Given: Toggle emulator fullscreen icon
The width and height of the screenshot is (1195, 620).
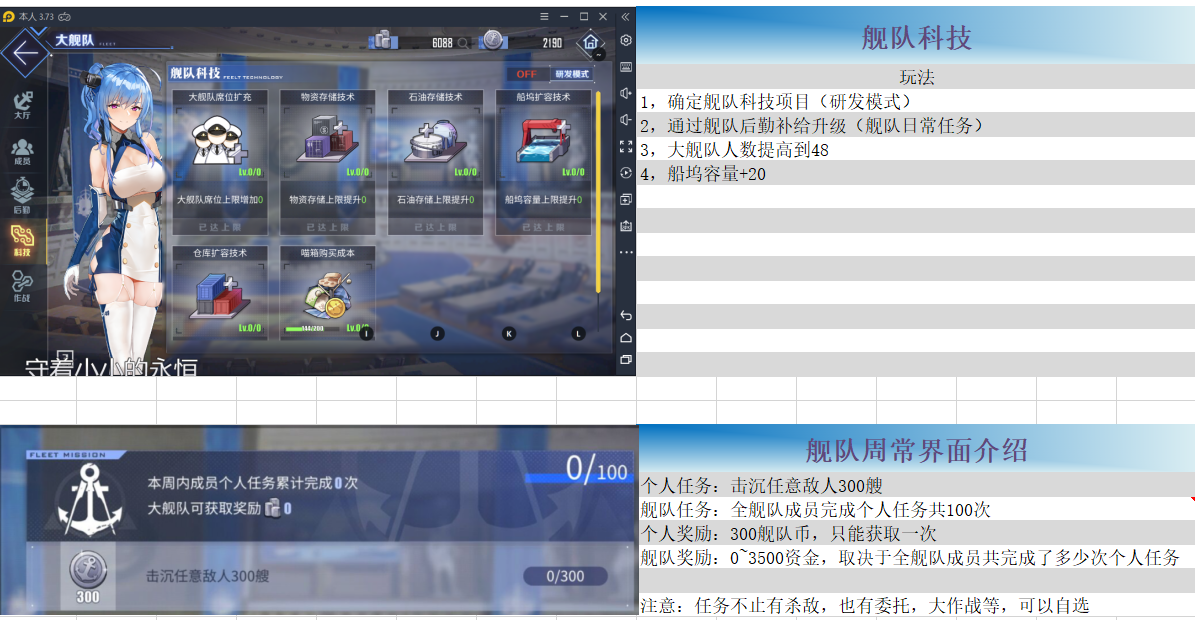Looking at the screenshot, I should pyautogui.click(x=626, y=146).
